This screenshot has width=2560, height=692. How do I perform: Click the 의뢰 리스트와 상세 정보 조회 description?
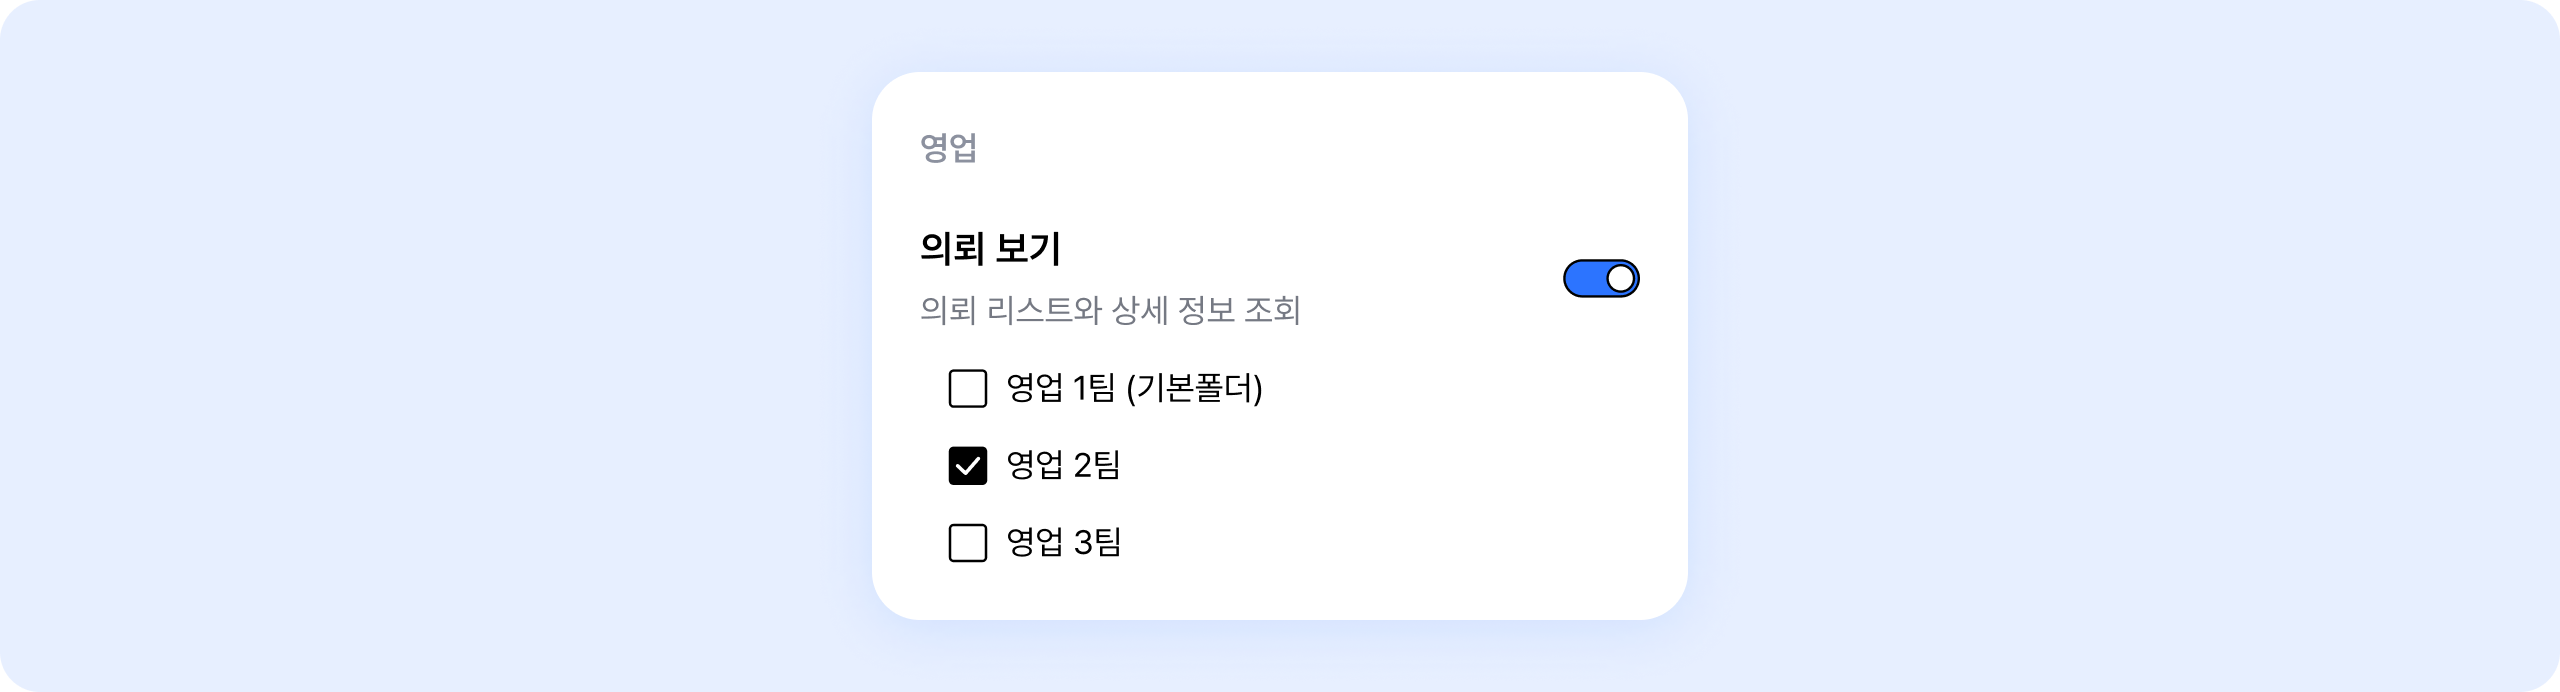click(1110, 311)
